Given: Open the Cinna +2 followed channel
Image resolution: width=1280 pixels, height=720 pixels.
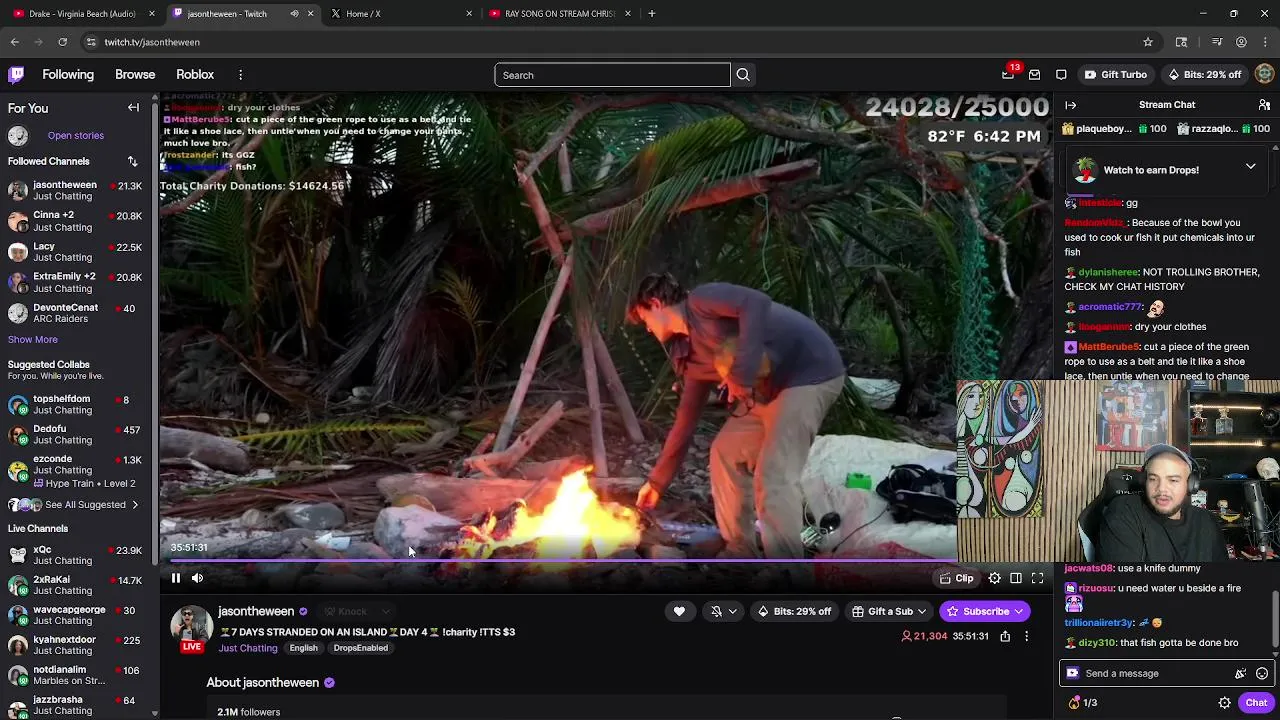Looking at the screenshot, I should (75, 221).
